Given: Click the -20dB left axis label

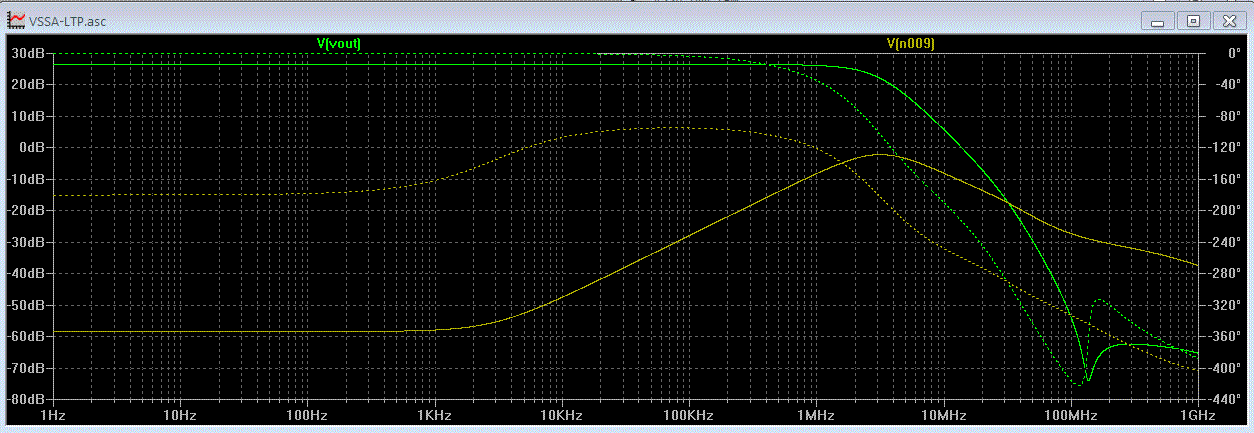Looking at the screenshot, I should (24, 211).
